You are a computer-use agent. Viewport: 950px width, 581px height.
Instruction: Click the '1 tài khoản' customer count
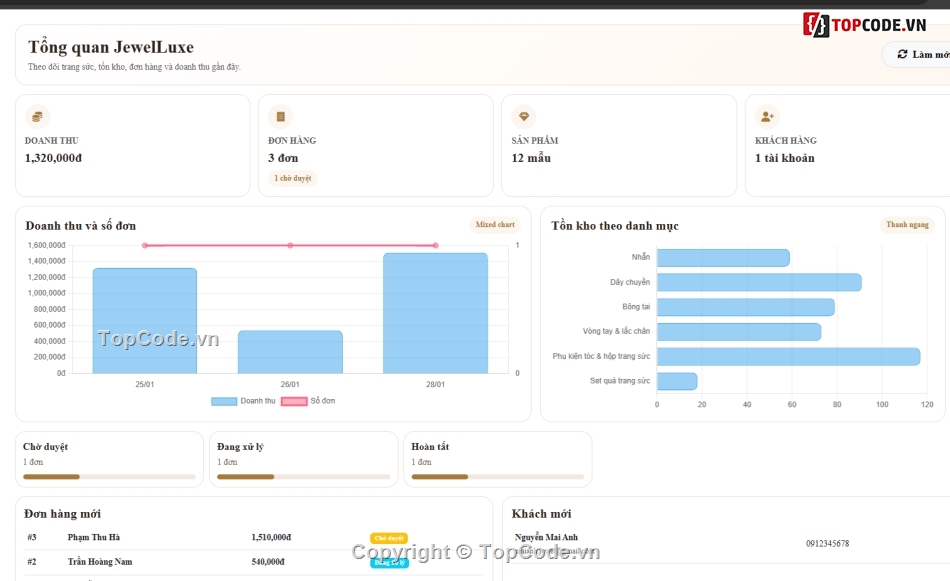[785, 158]
